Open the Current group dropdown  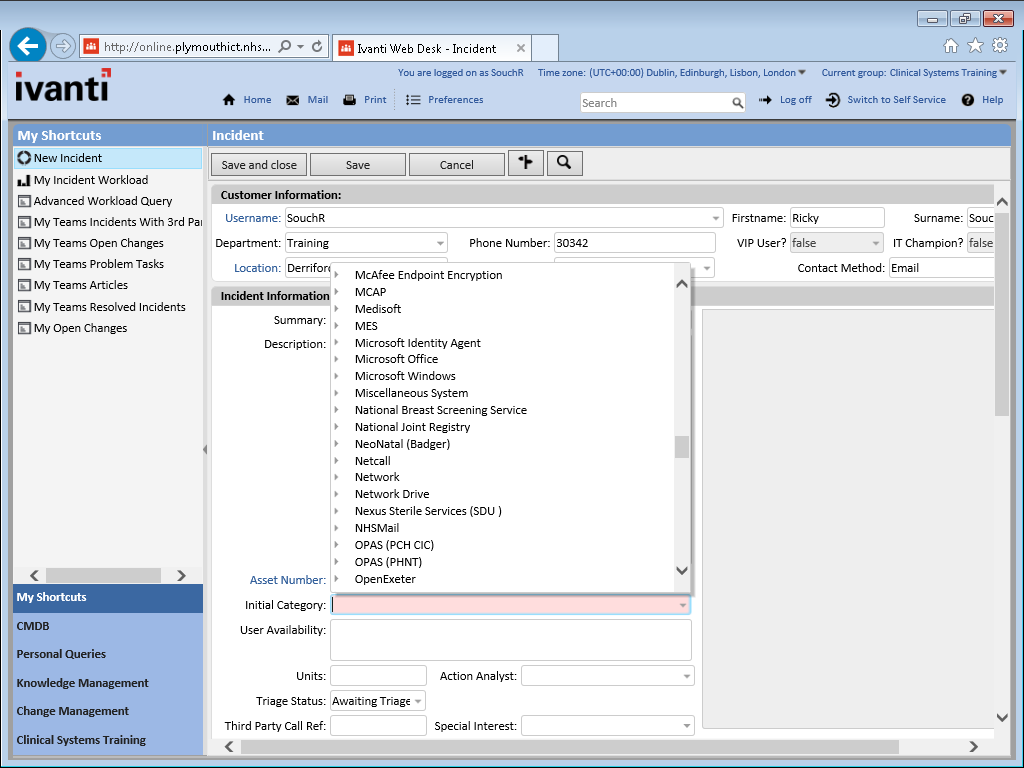click(x=1003, y=72)
